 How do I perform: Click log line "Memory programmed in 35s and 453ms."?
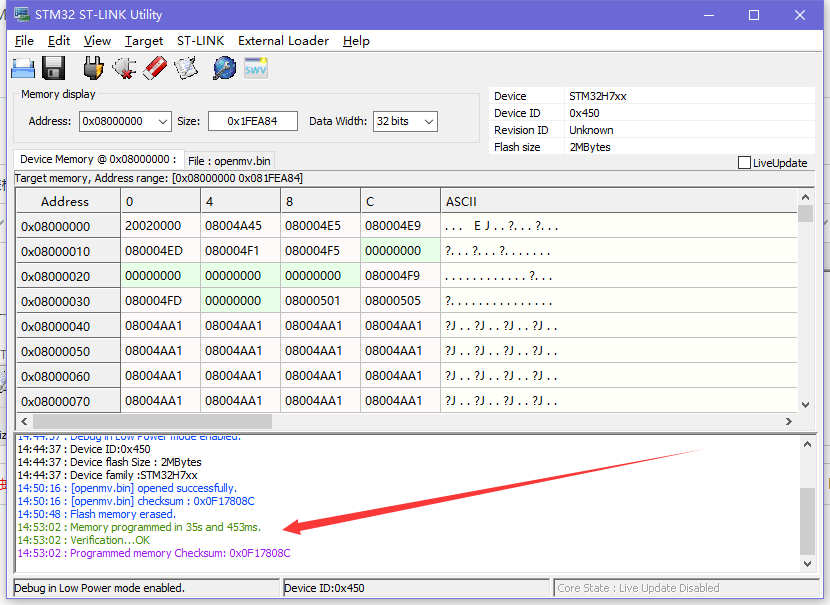tap(139, 527)
